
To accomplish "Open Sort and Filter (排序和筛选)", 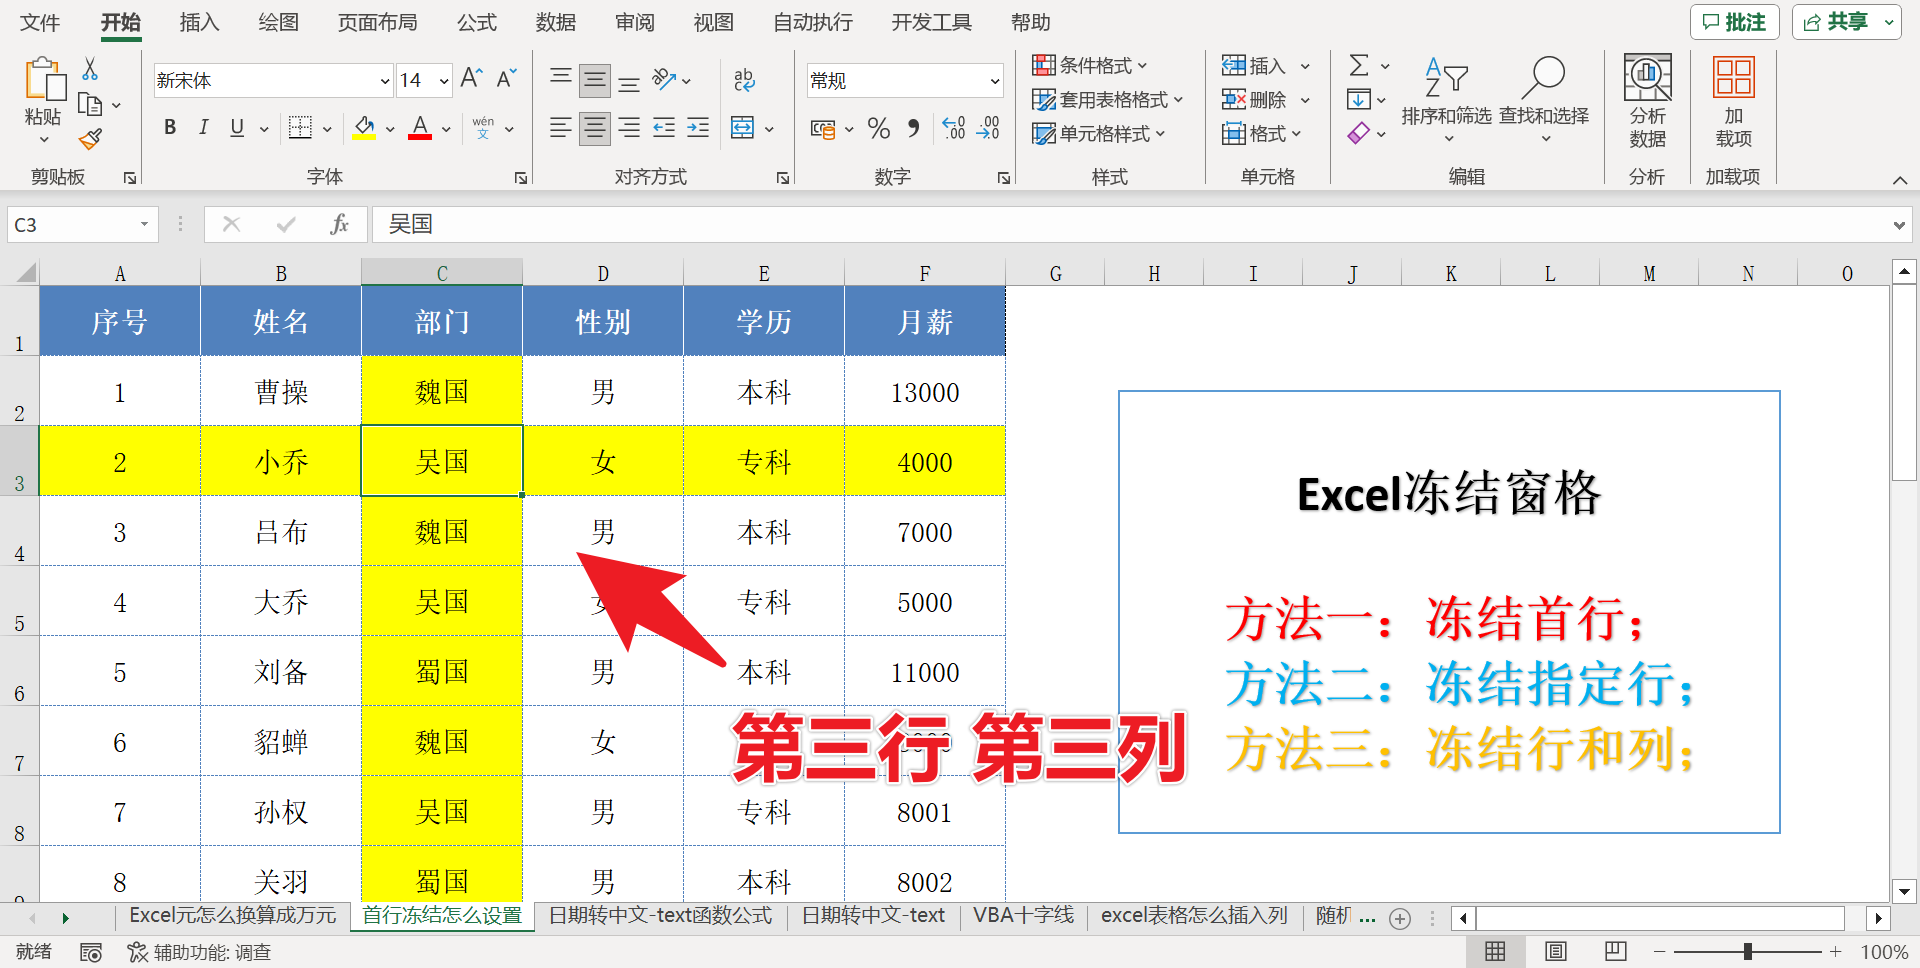I will pyautogui.click(x=1446, y=100).
